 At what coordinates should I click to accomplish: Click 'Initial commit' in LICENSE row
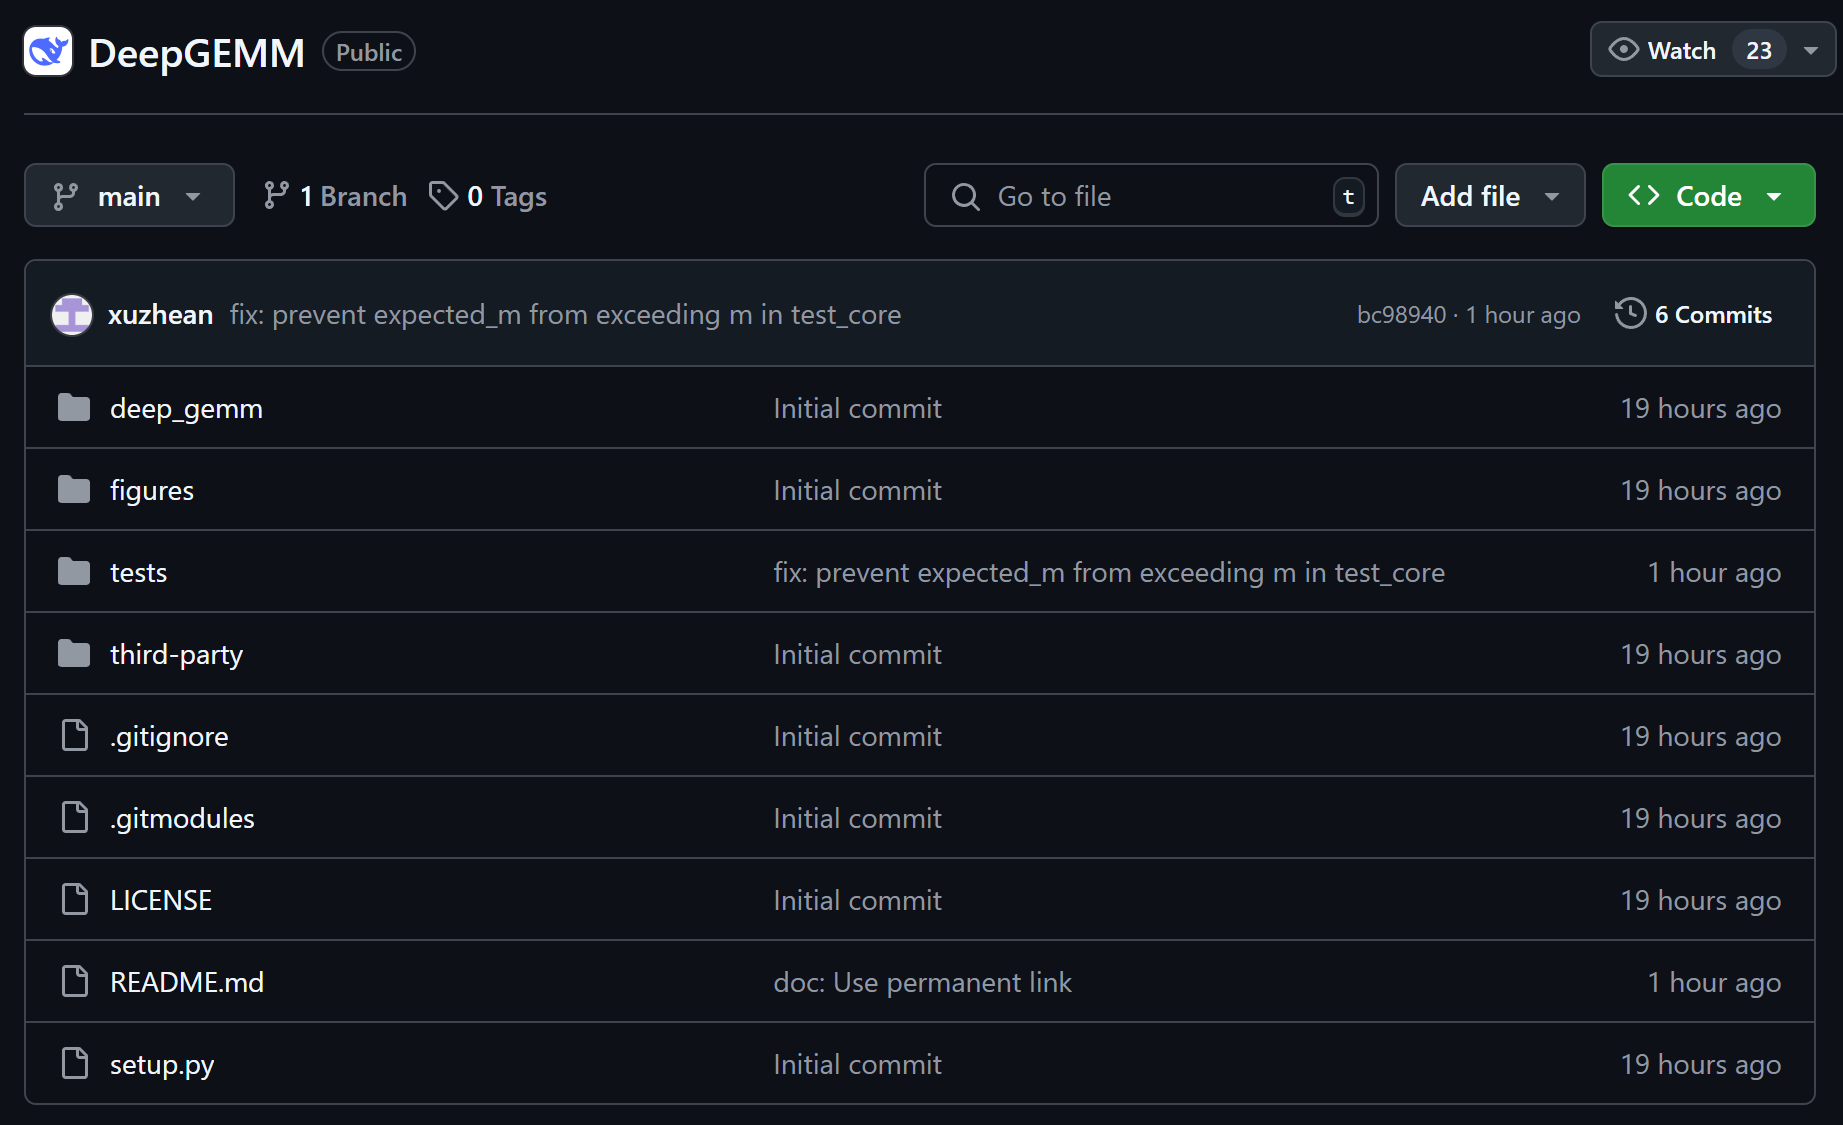(x=857, y=900)
